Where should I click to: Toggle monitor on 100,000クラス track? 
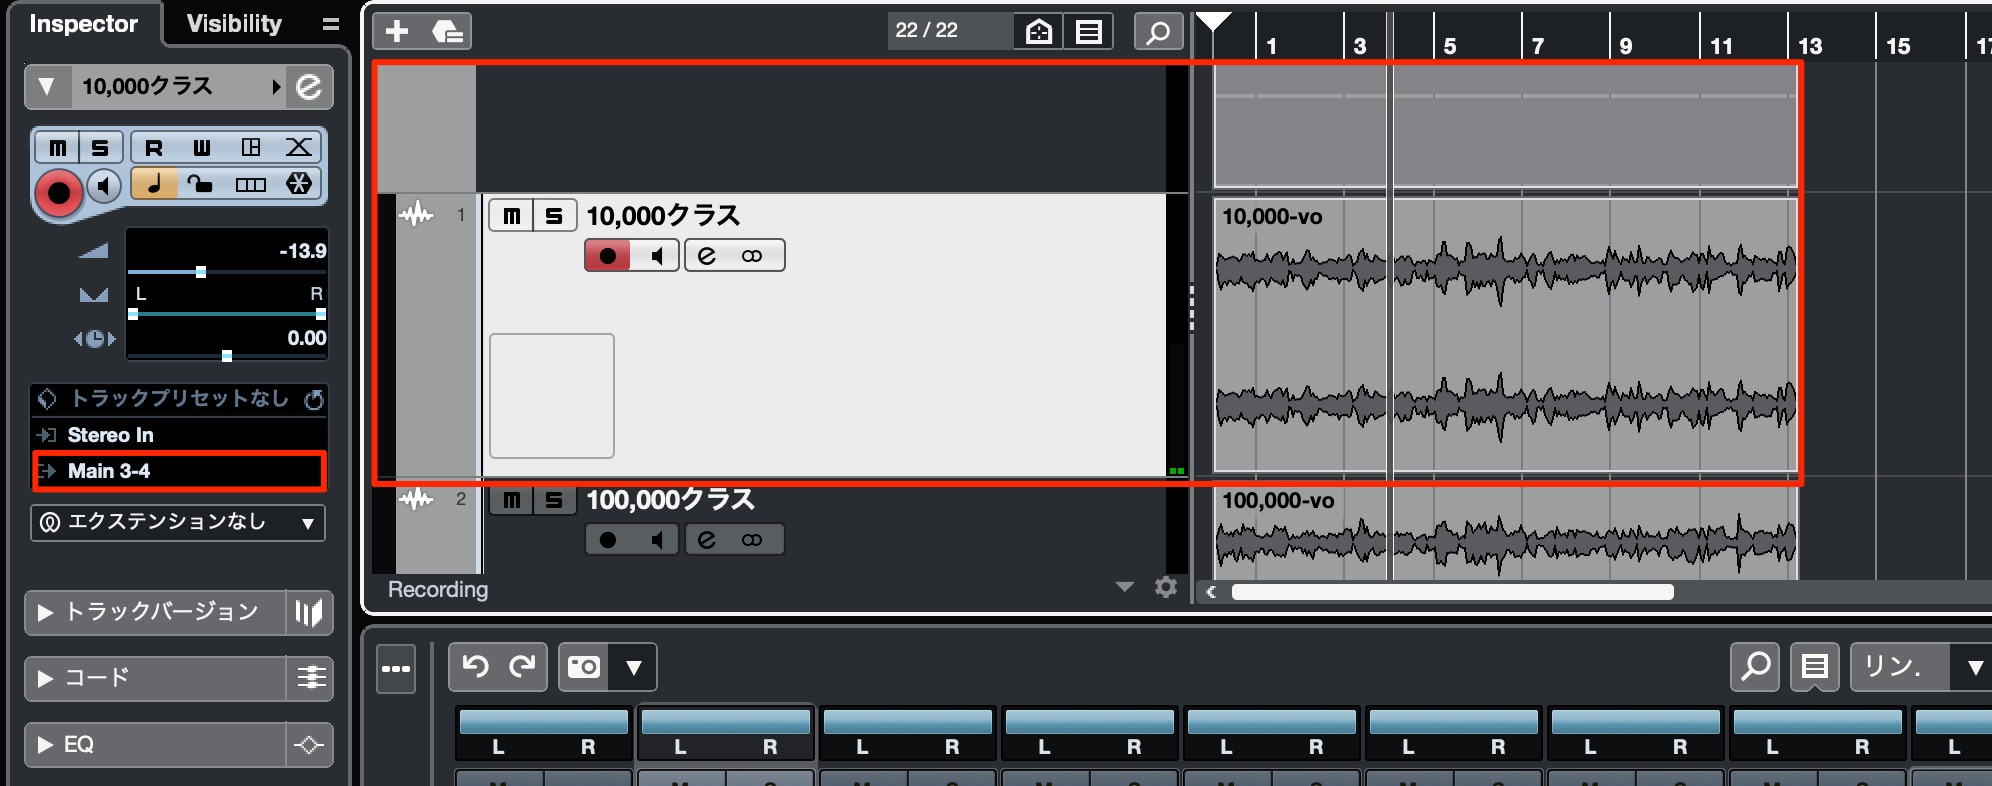(656, 540)
